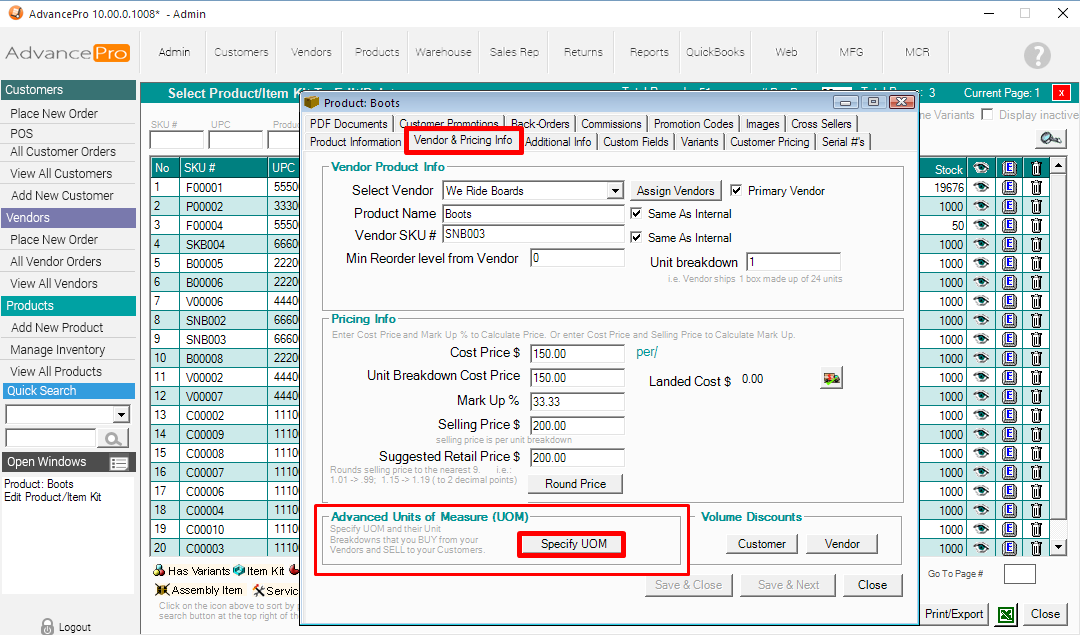1080x635 pixels.
Task: Delete the product in row 1 via trash icon
Action: 1036,187
